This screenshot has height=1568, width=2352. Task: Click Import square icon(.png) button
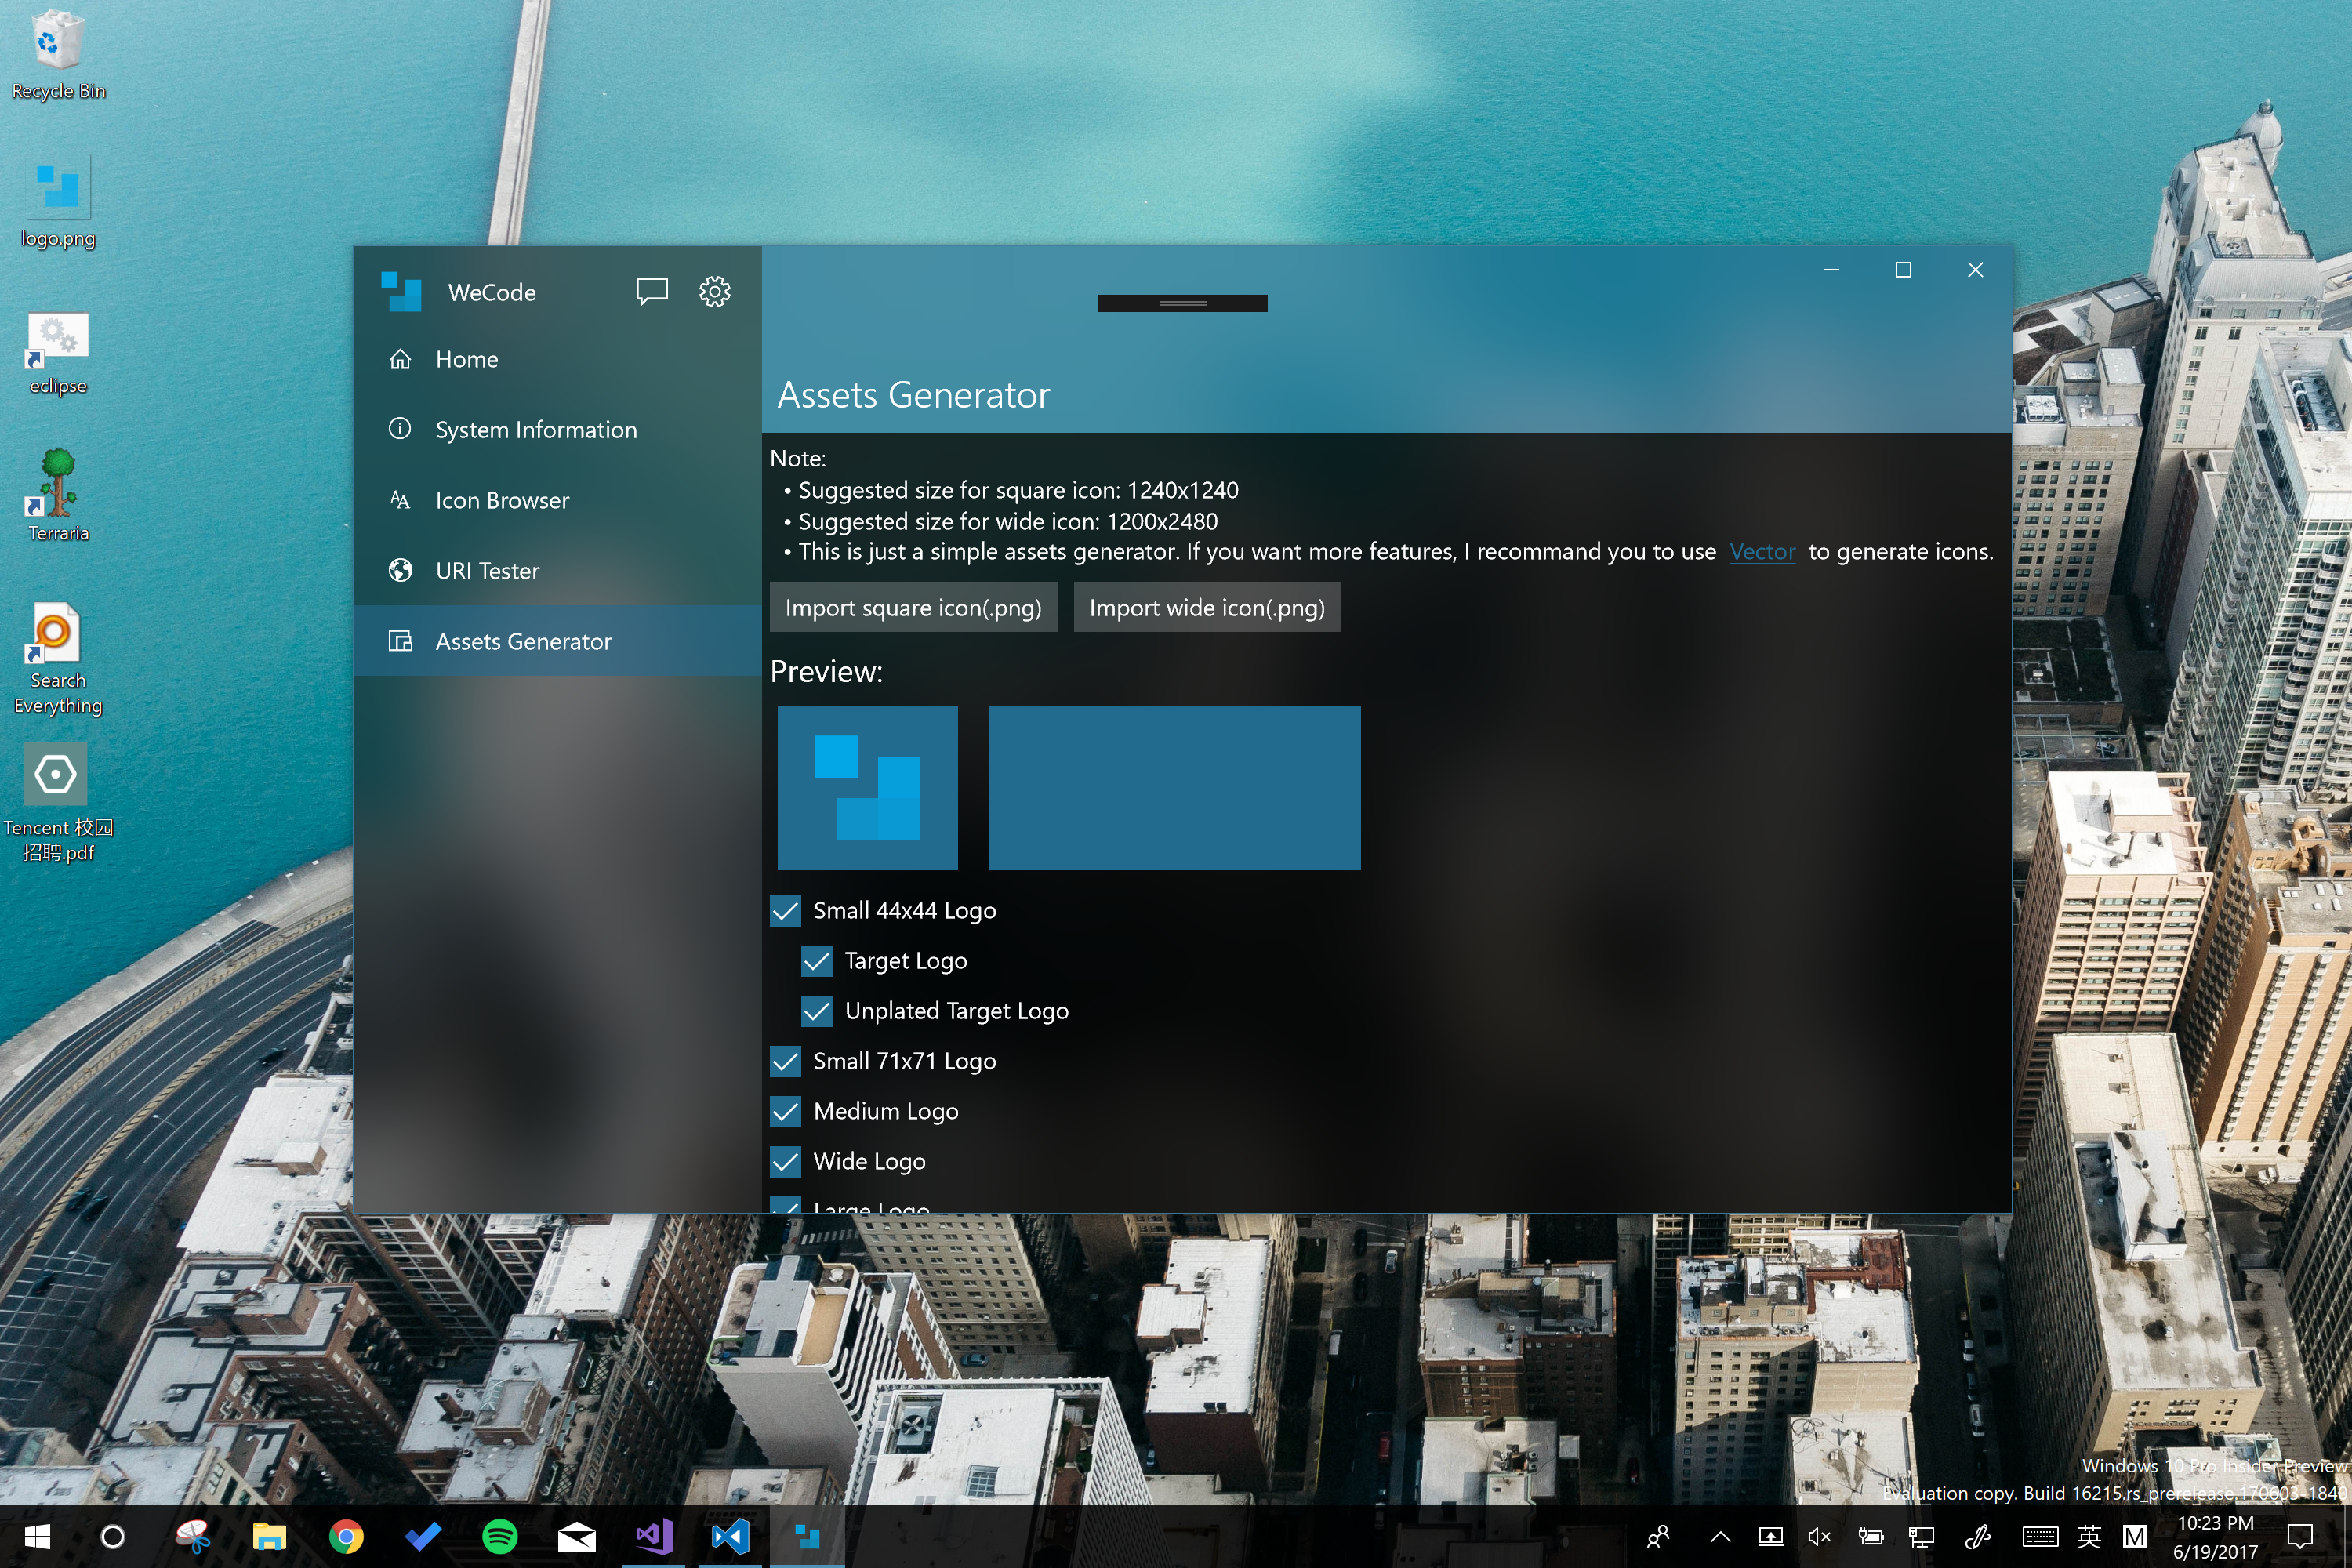(x=913, y=607)
